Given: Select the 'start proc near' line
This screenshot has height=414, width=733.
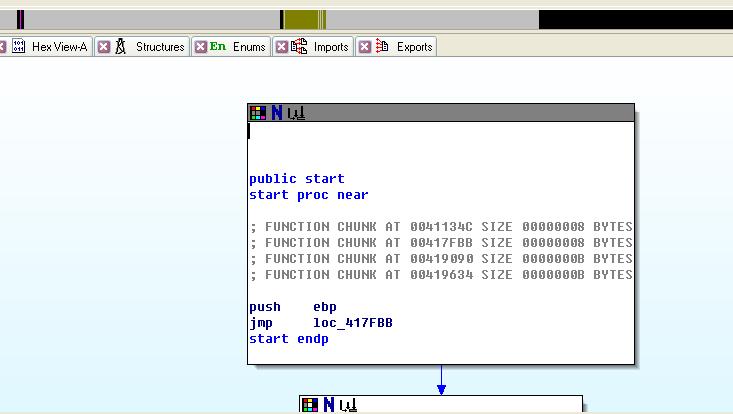Looking at the screenshot, I should click(309, 195).
